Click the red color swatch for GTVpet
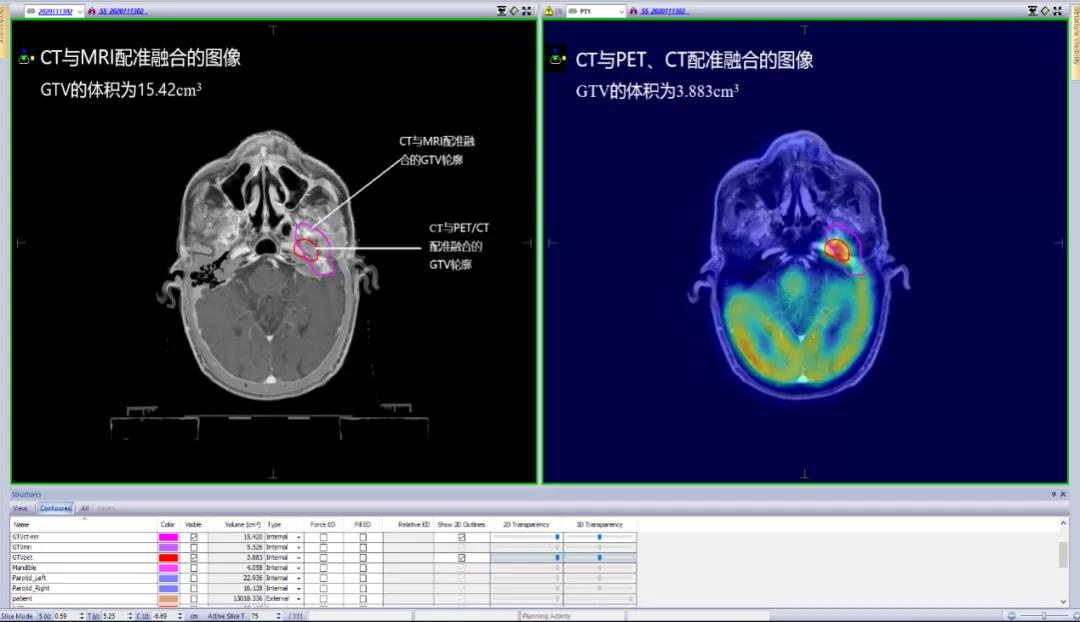 point(168,558)
